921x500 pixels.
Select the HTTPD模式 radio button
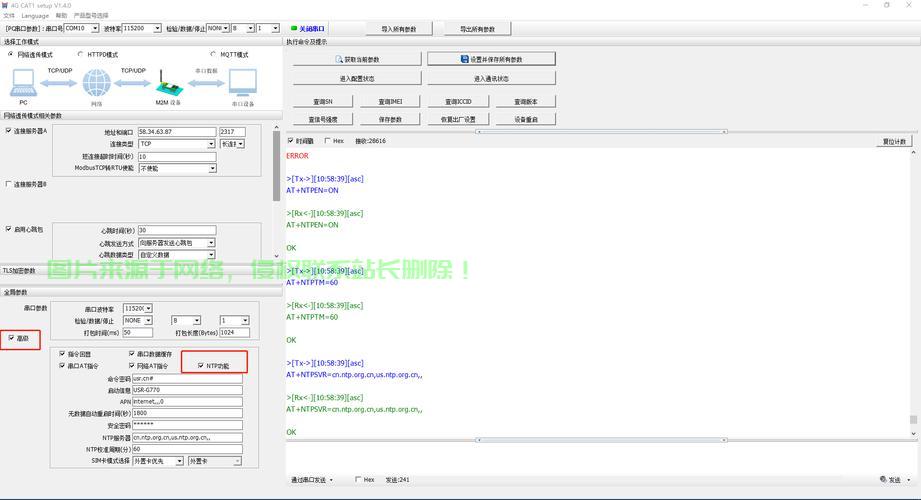click(x=81, y=54)
